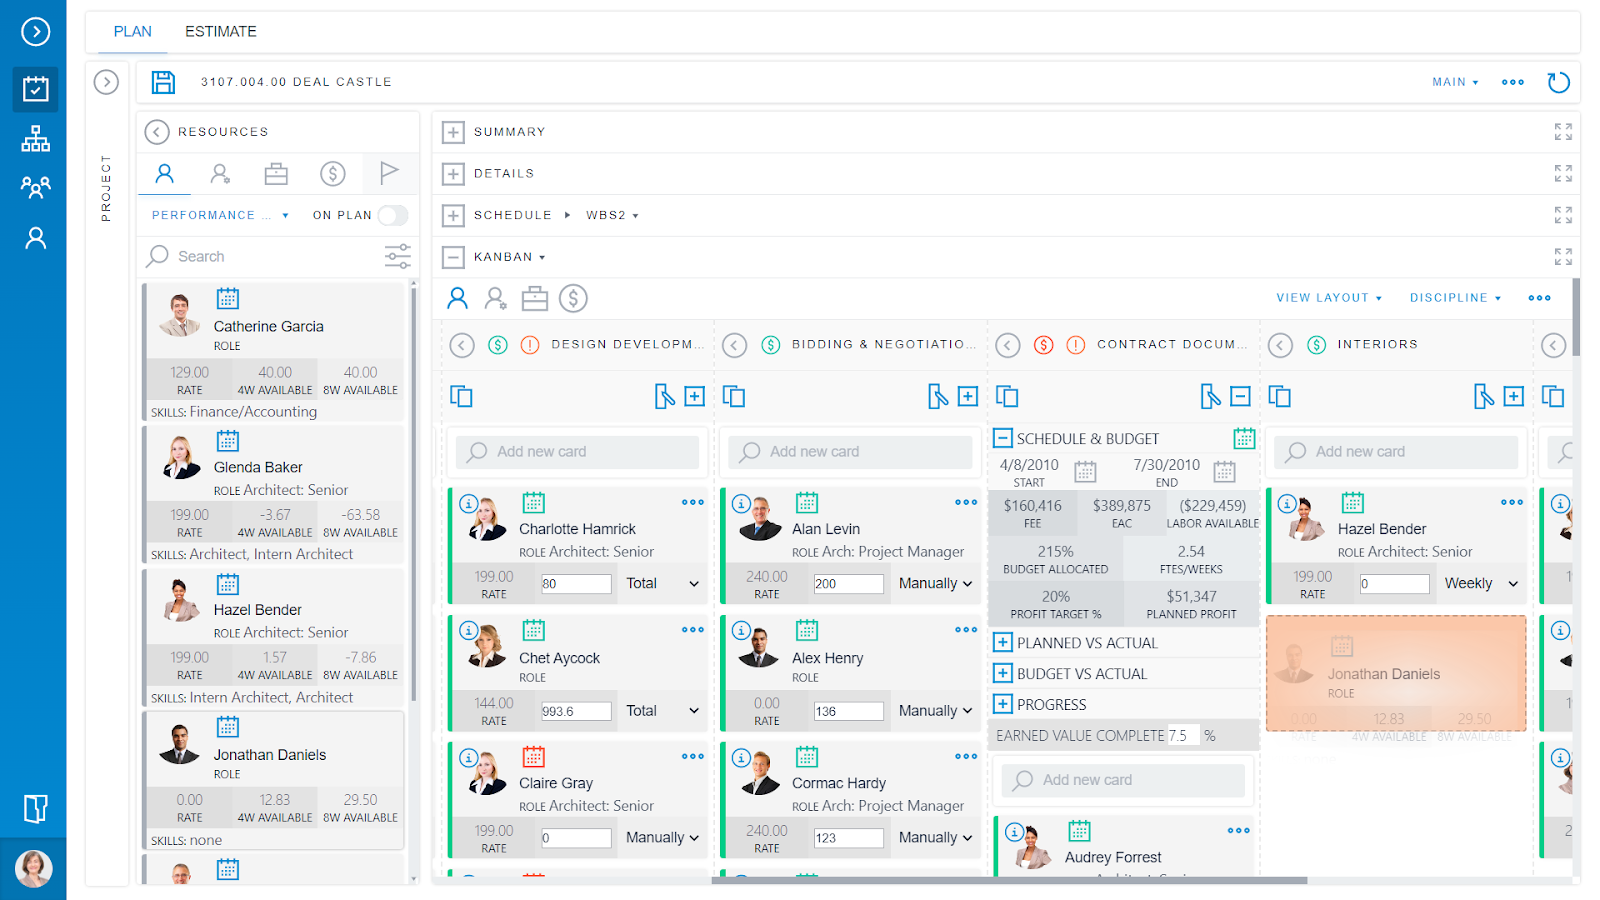Viewport: 1600px width, 900px height.
Task: Select the generic resources person-gear tab icon
Action: click(220, 174)
